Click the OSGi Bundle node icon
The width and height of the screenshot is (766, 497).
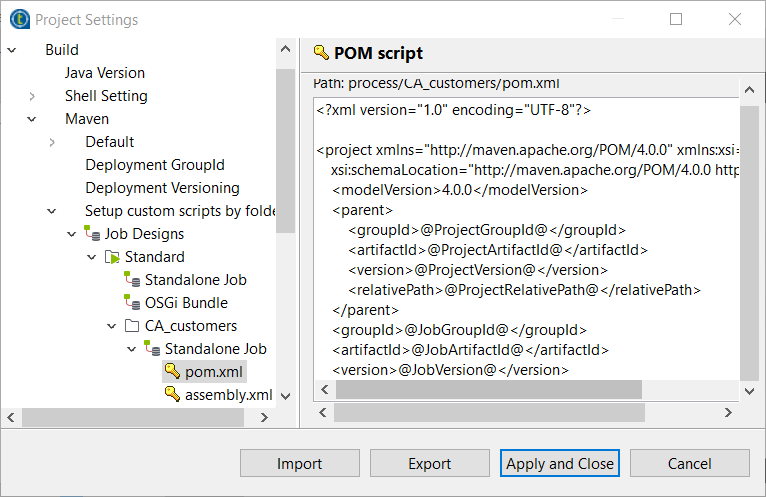click(x=132, y=303)
